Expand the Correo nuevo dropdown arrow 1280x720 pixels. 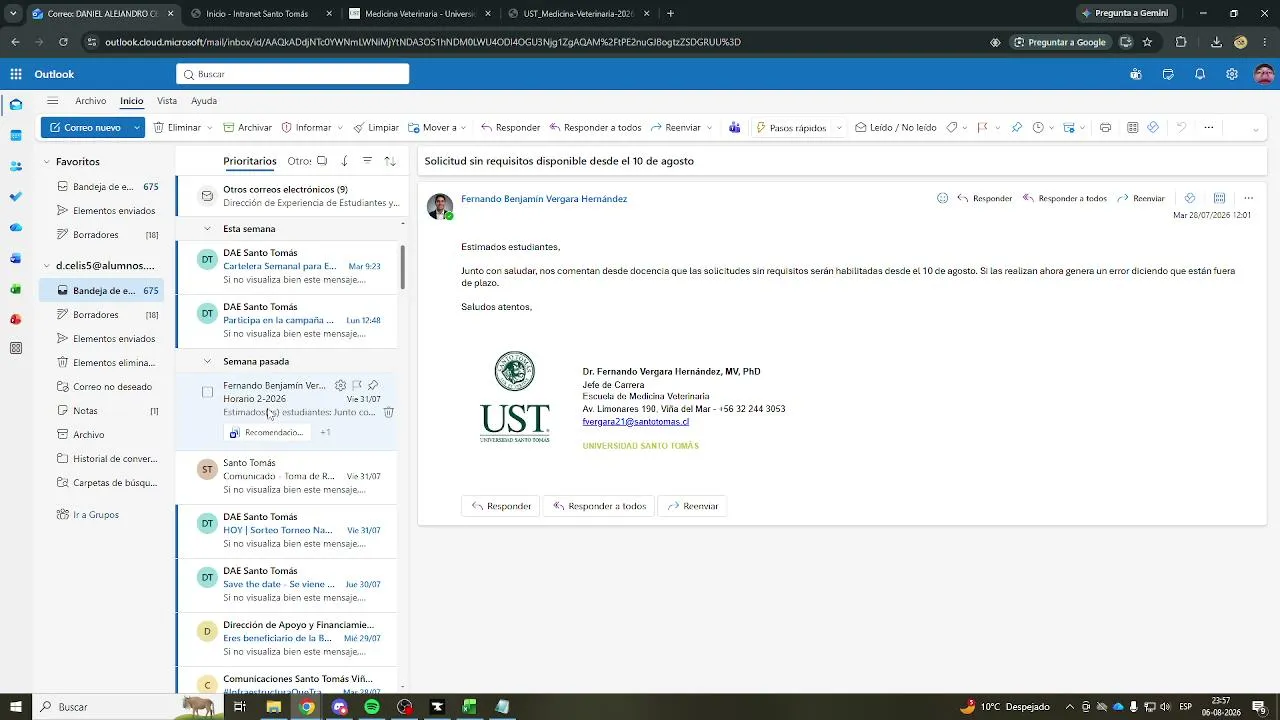(137, 128)
